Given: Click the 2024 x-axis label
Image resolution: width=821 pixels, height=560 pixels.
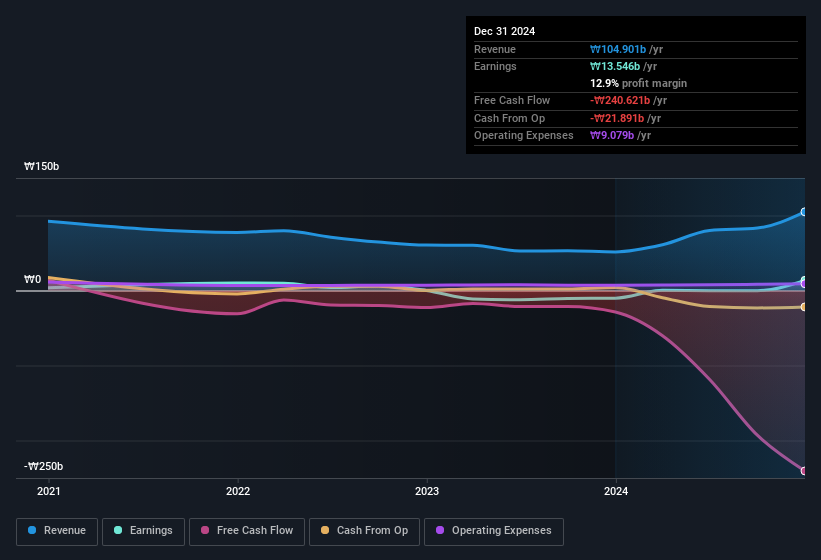Looking at the screenshot, I should pyautogui.click(x=616, y=491).
